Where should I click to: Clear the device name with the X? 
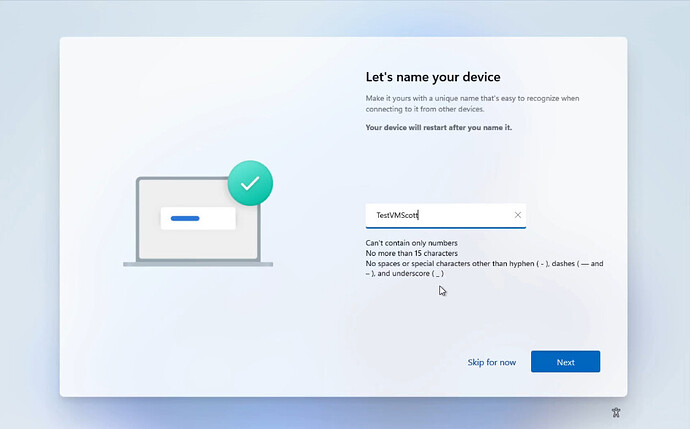pyautogui.click(x=518, y=215)
